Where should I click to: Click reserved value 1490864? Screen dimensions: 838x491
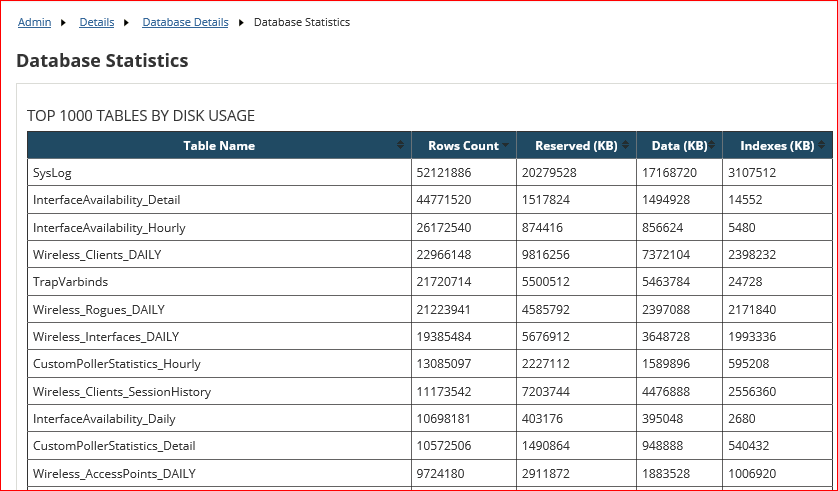[x=546, y=446]
